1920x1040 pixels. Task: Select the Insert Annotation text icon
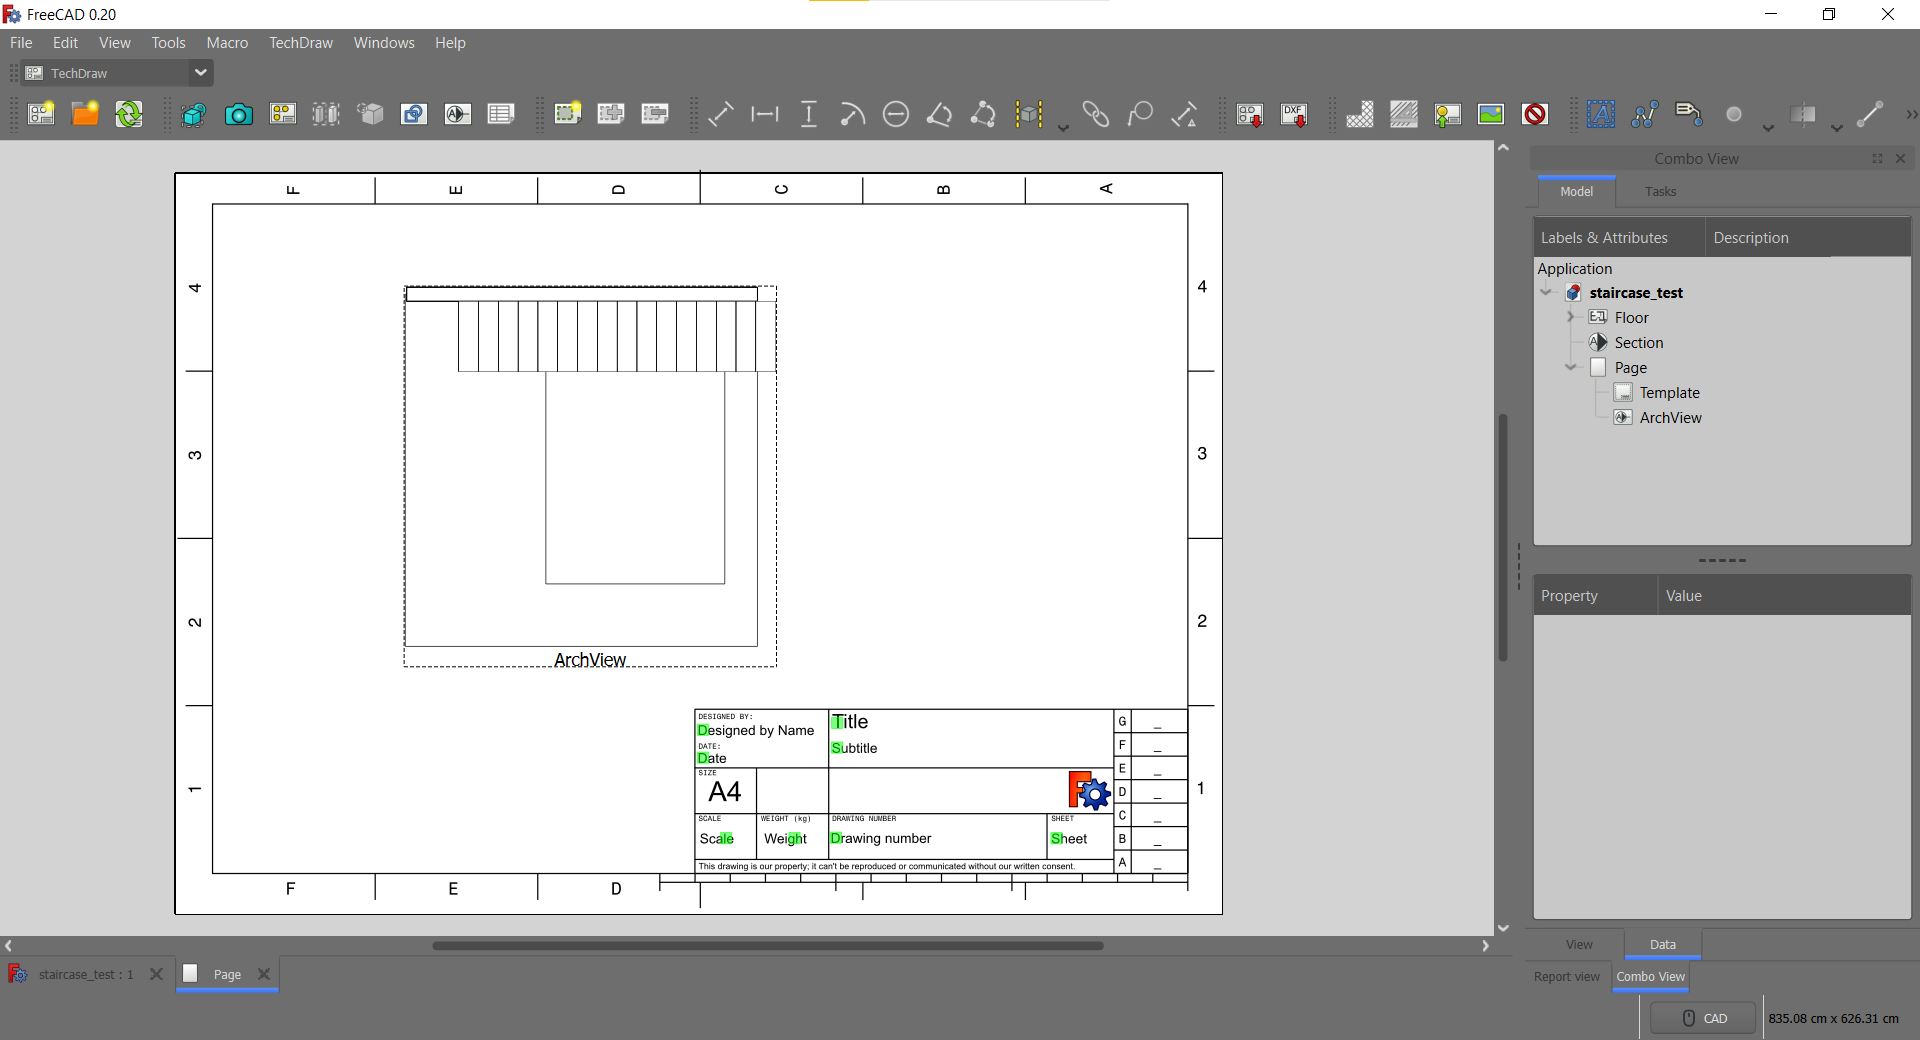coord(1600,114)
